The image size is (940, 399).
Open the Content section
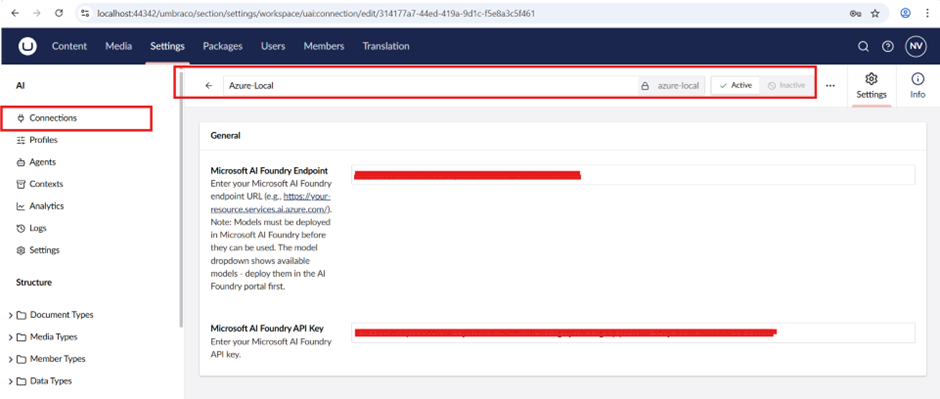tap(69, 46)
